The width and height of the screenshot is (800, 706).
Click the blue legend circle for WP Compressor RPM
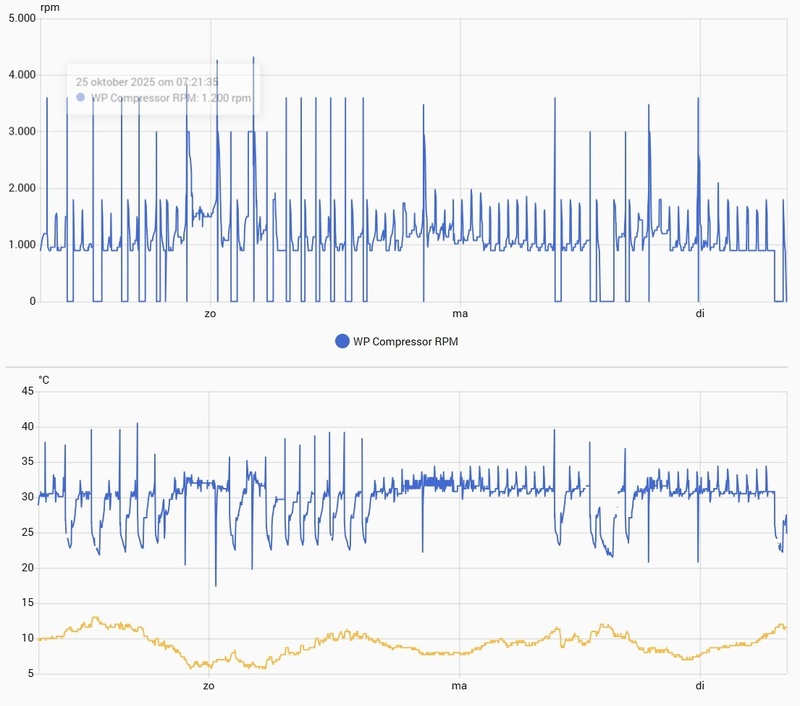[342, 341]
